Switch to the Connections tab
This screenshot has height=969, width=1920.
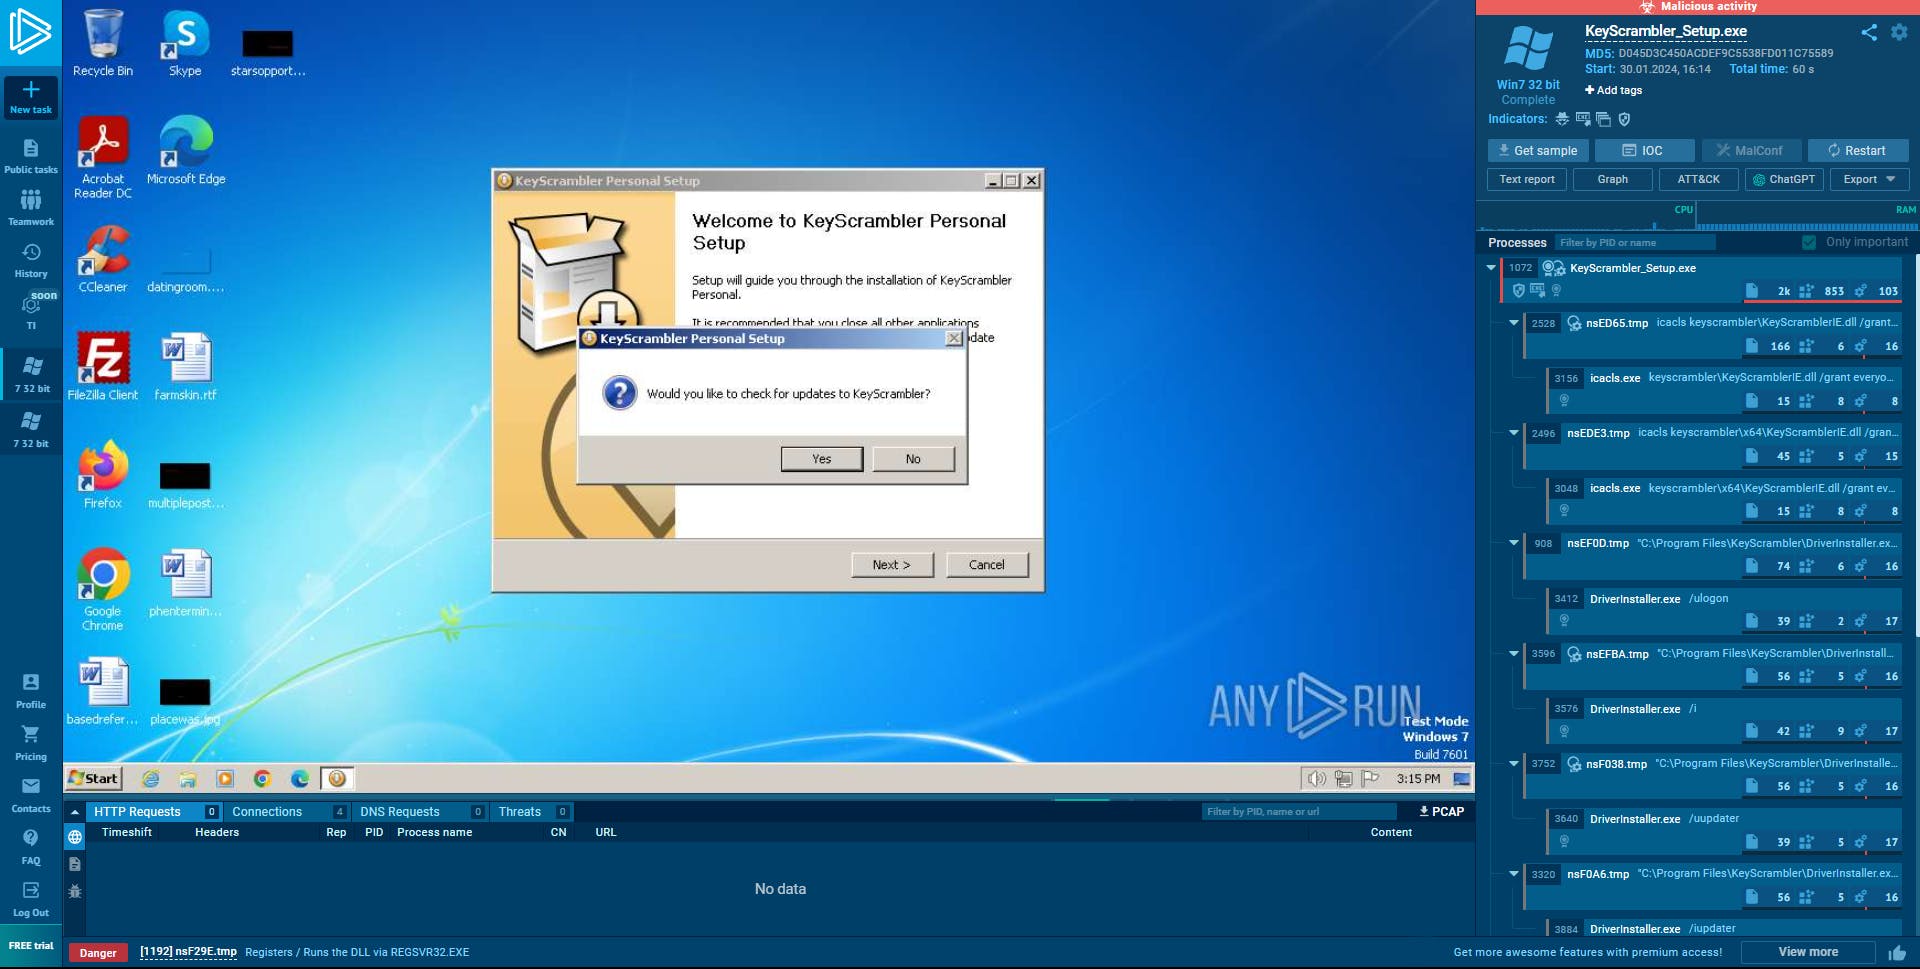(x=285, y=812)
